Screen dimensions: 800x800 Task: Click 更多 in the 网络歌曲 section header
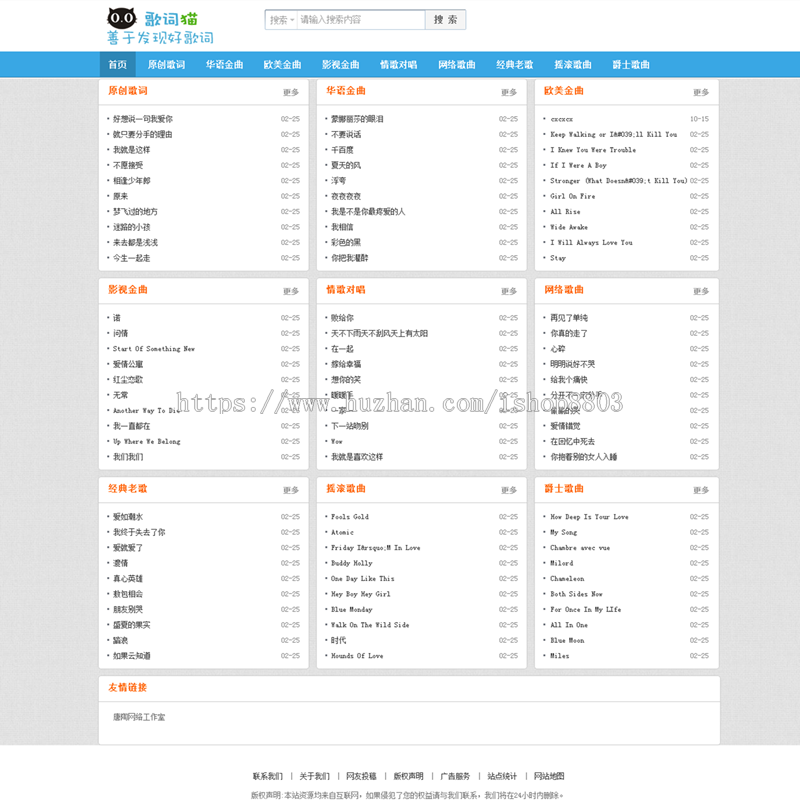point(701,291)
